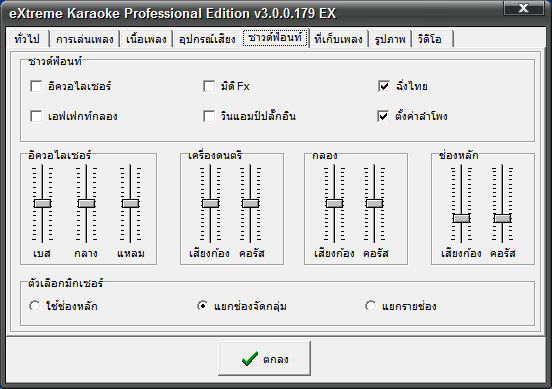This screenshot has height=389, width=552.
Task: Click the กลอง เสียงก้อง slider handle
Action: pos(334,203)
